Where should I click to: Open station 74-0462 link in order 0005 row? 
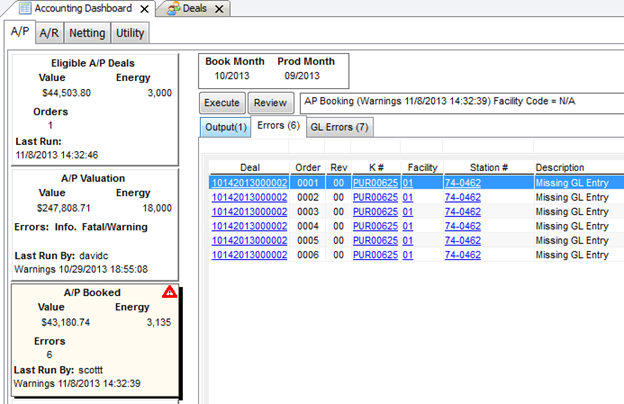(462, 241)
